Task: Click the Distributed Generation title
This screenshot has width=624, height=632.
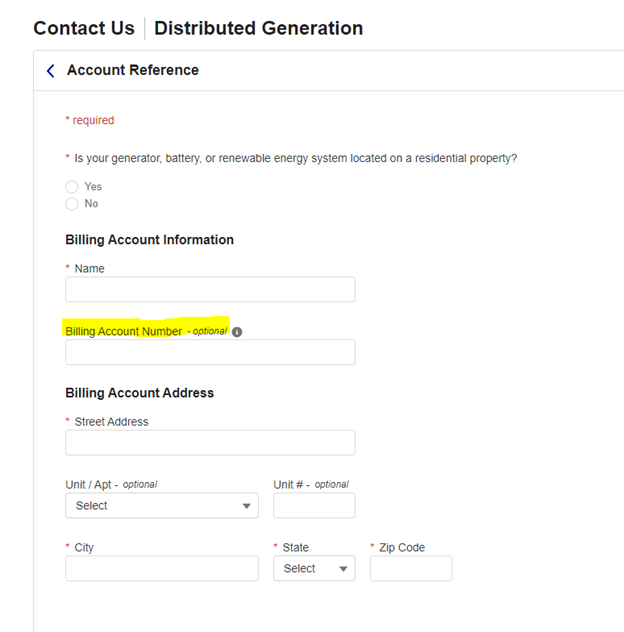Action: point(258,28)
